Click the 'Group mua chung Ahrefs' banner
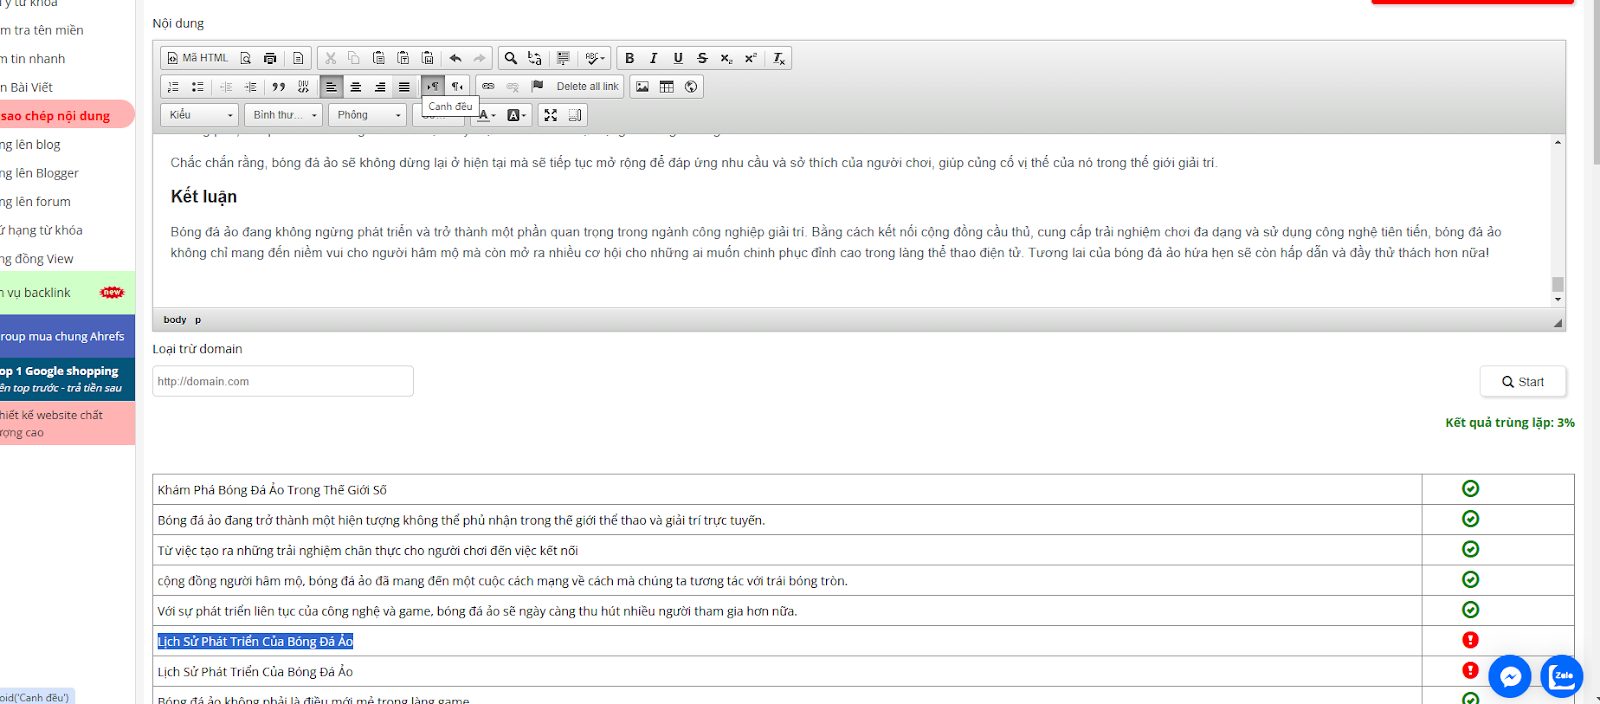 click(x=67, y=337)
